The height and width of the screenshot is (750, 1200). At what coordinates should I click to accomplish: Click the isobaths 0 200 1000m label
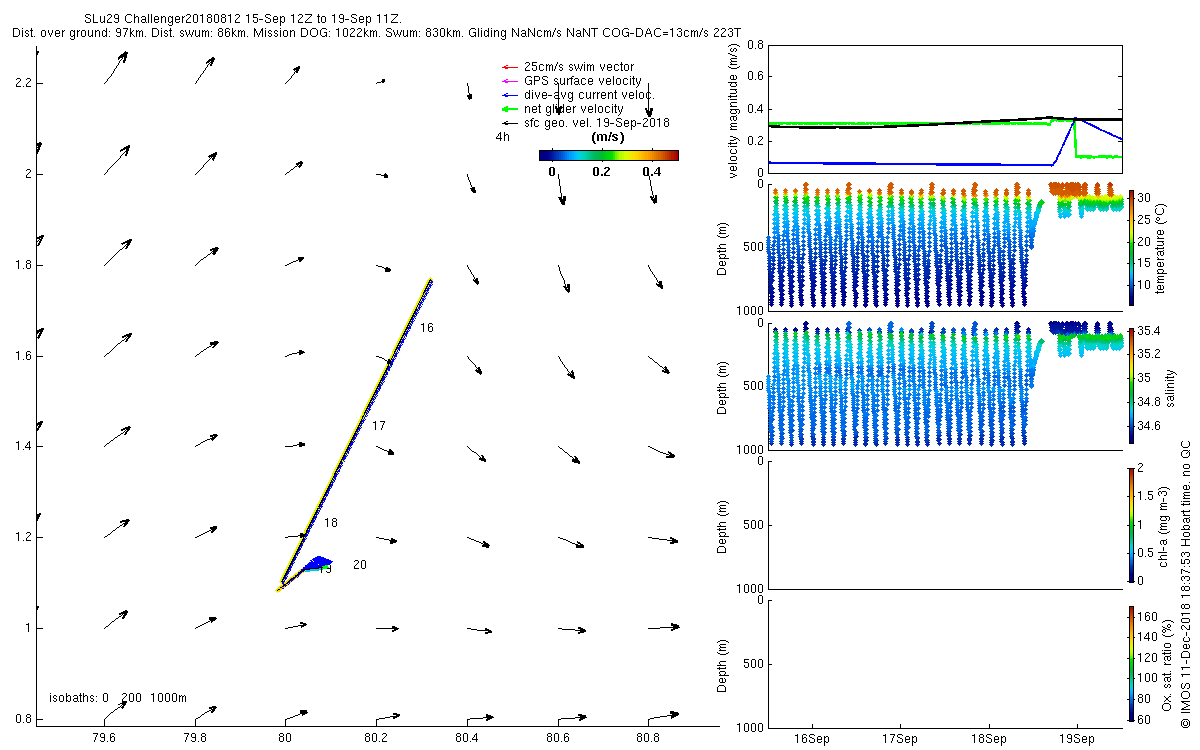(118, 697)
